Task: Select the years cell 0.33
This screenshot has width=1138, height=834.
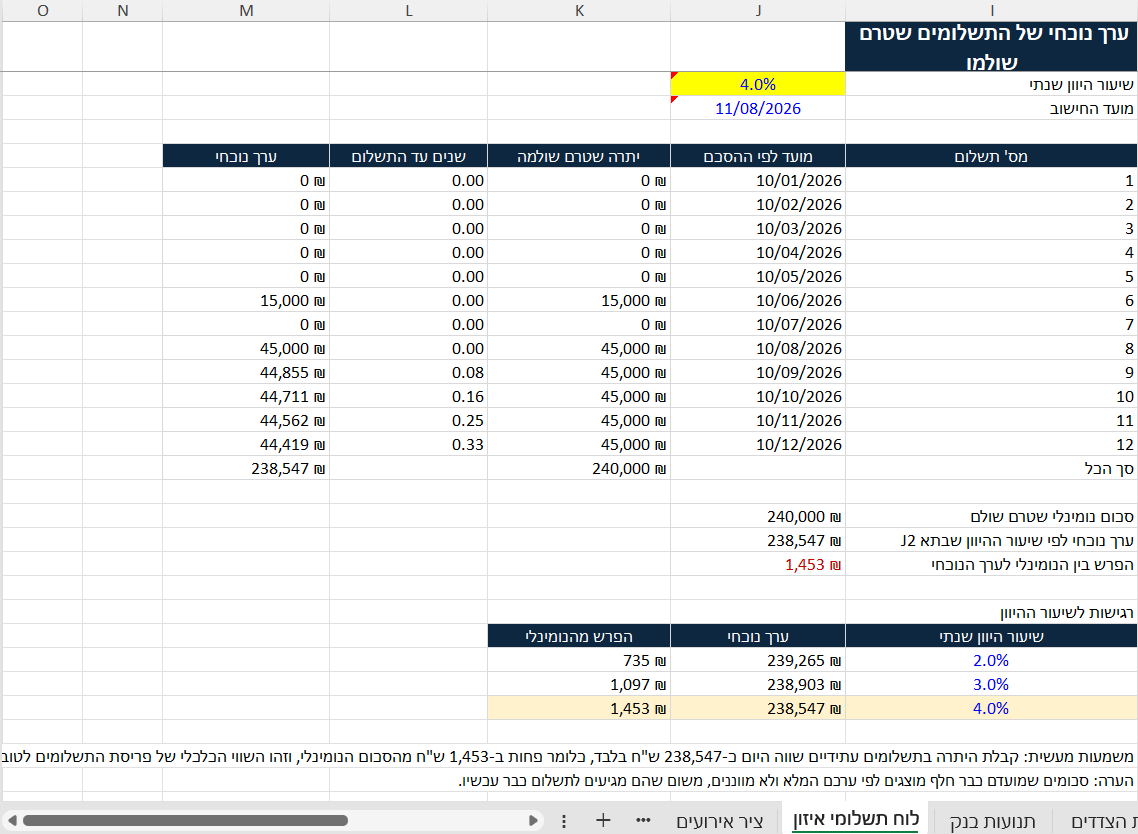Action: [409, 443]
